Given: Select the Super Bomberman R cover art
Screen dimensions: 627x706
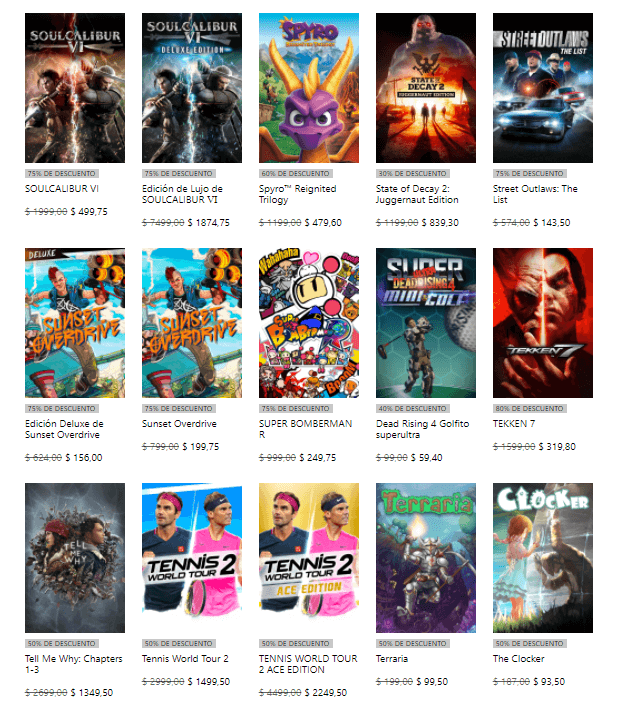Looking at the screenshot, I should 309,323.
